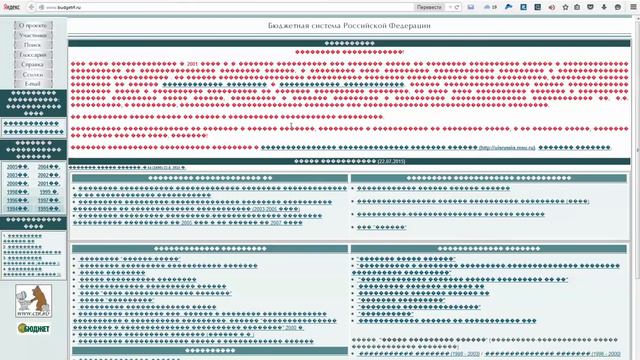Open the 2001 year link in sidebar
The height and width of the screenshot is (360, 640).
48,184
